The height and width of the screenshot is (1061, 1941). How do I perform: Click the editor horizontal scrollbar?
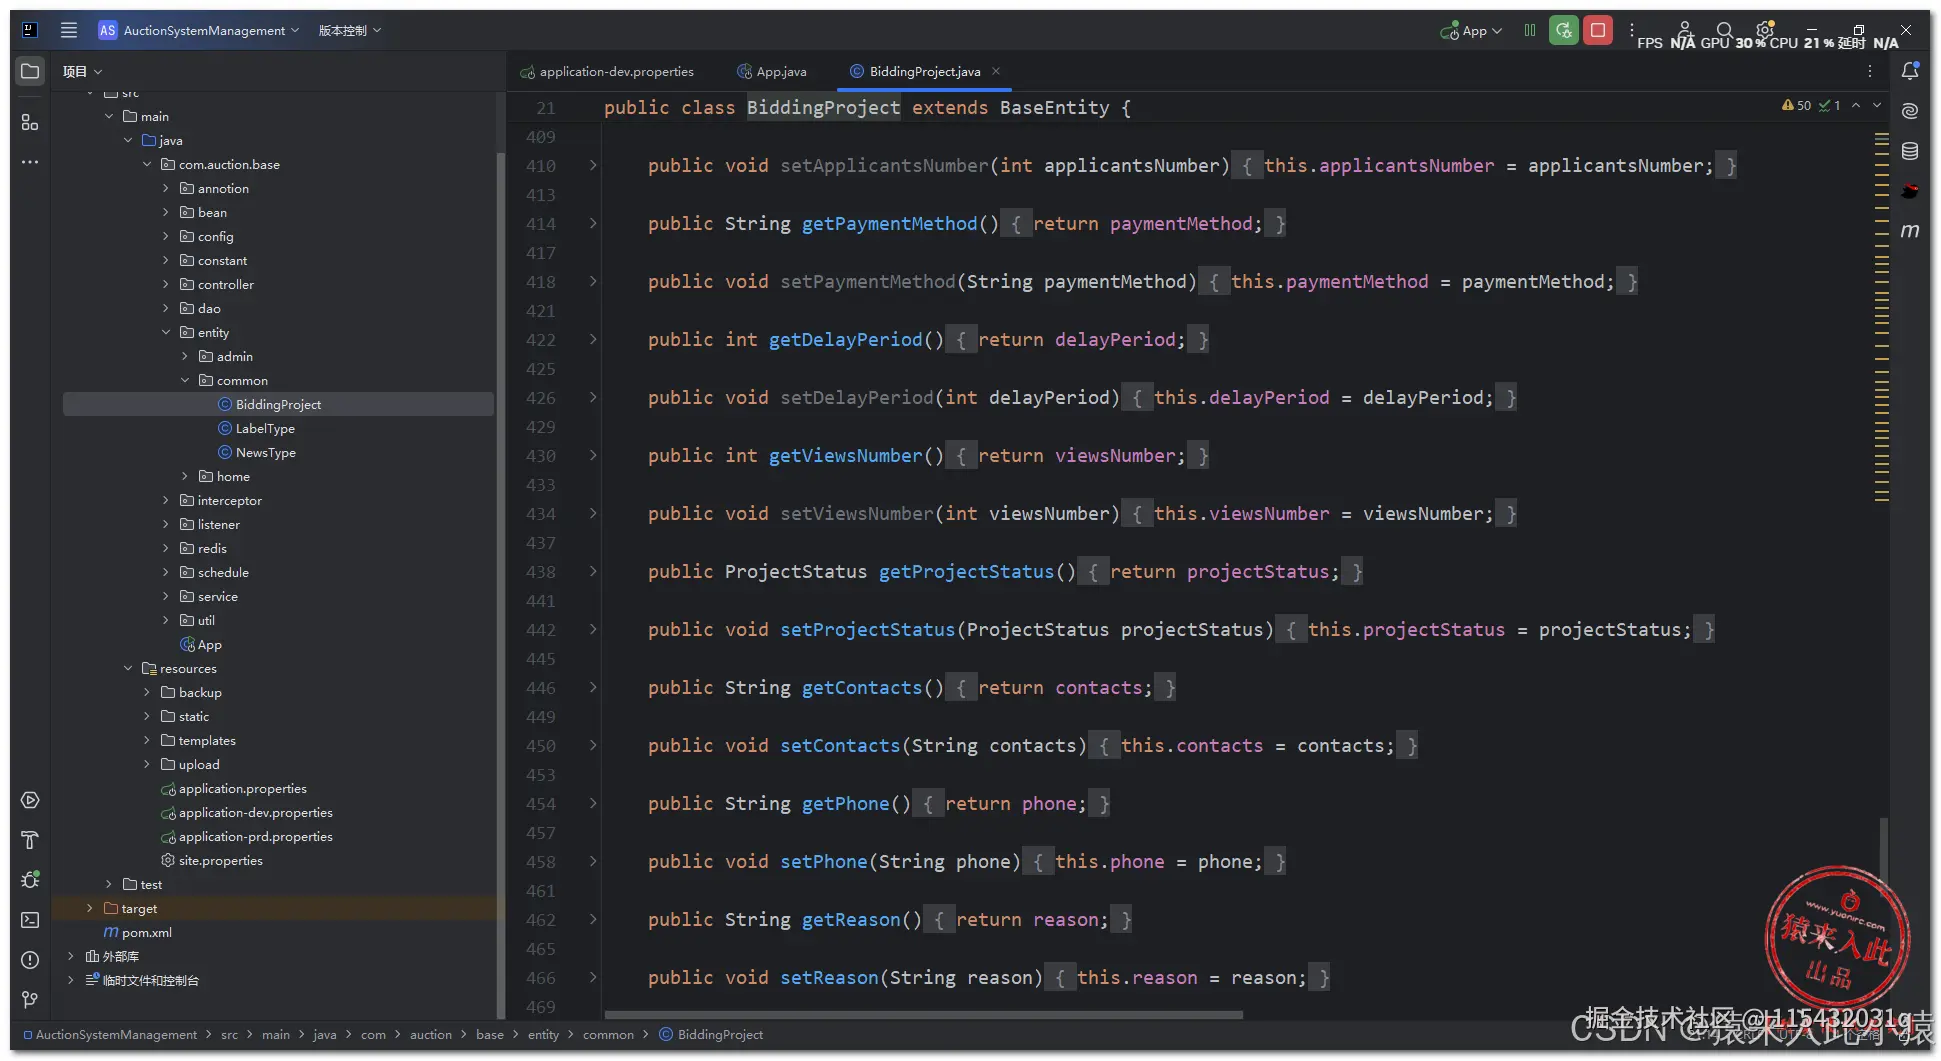pyautogui.click(x=924, y=1014)
